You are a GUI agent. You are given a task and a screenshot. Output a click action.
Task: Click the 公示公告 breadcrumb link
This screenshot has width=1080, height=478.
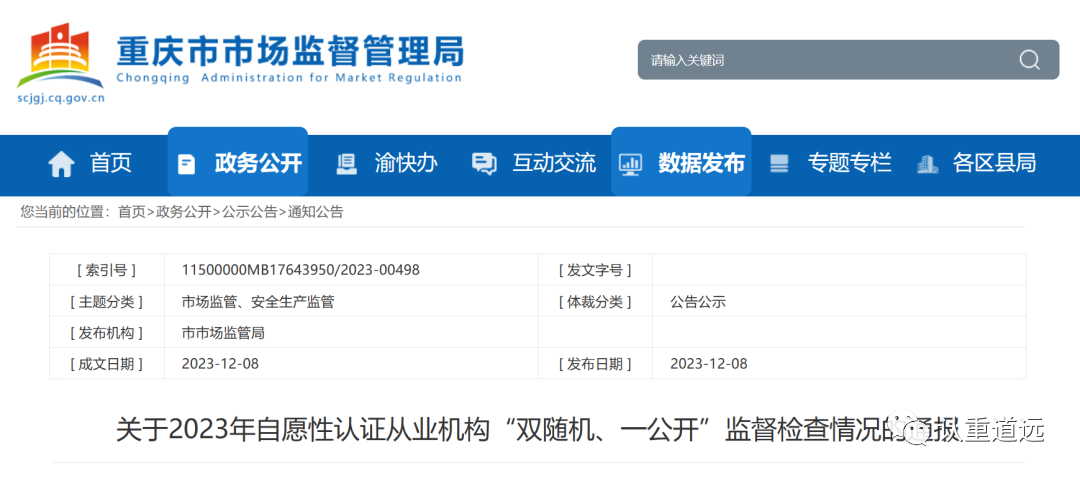point(249,212)
